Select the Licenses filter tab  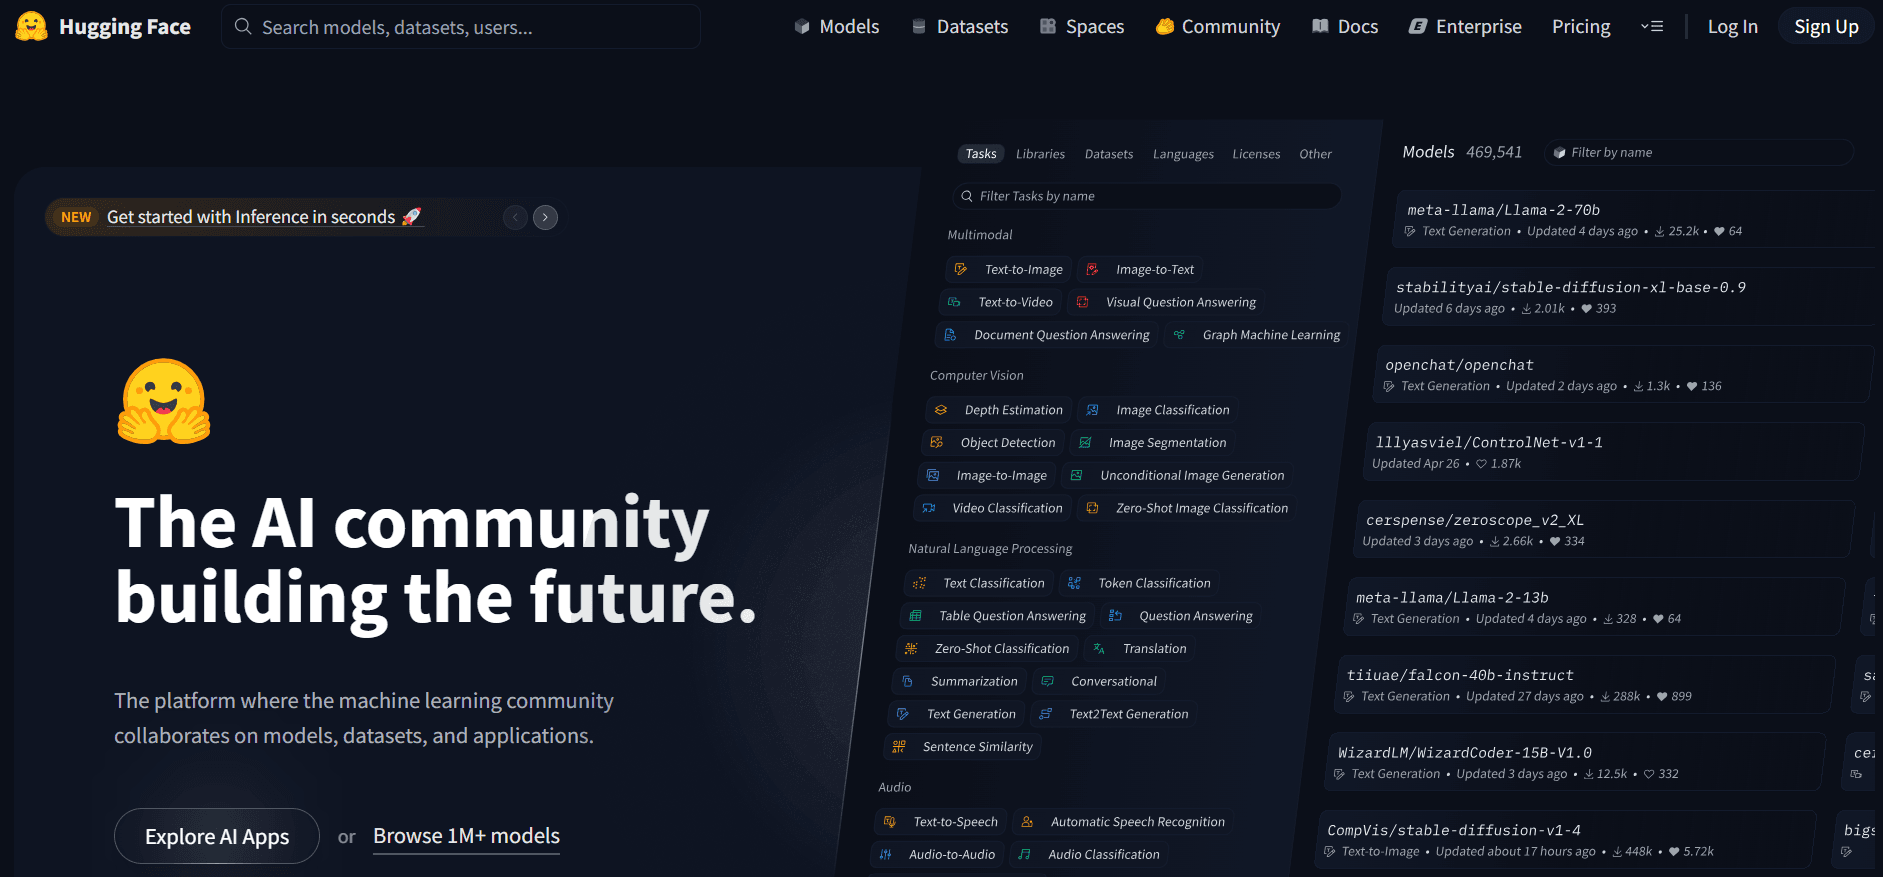1256,154
